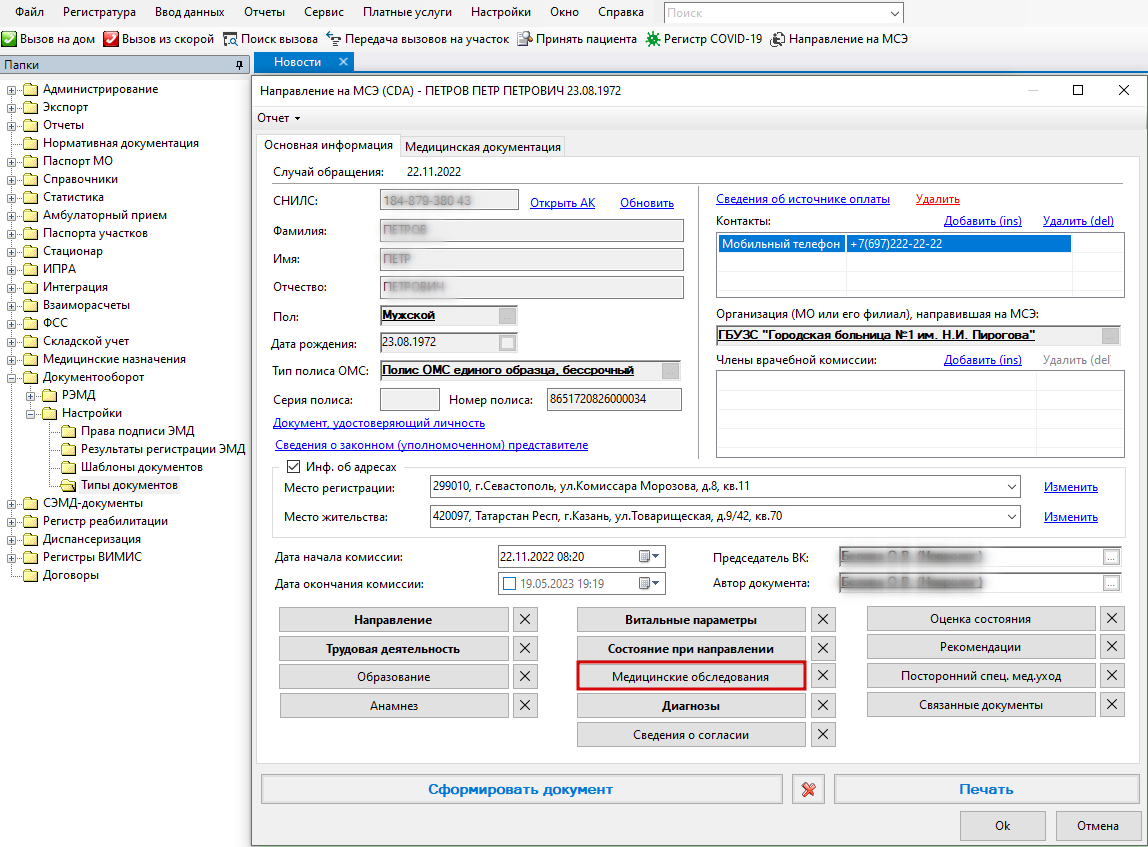The width and height of the screenshot is (1148, 847).
Task: Click the Сведения об источнике оплаты link
Action: click(x=802, y=199)
